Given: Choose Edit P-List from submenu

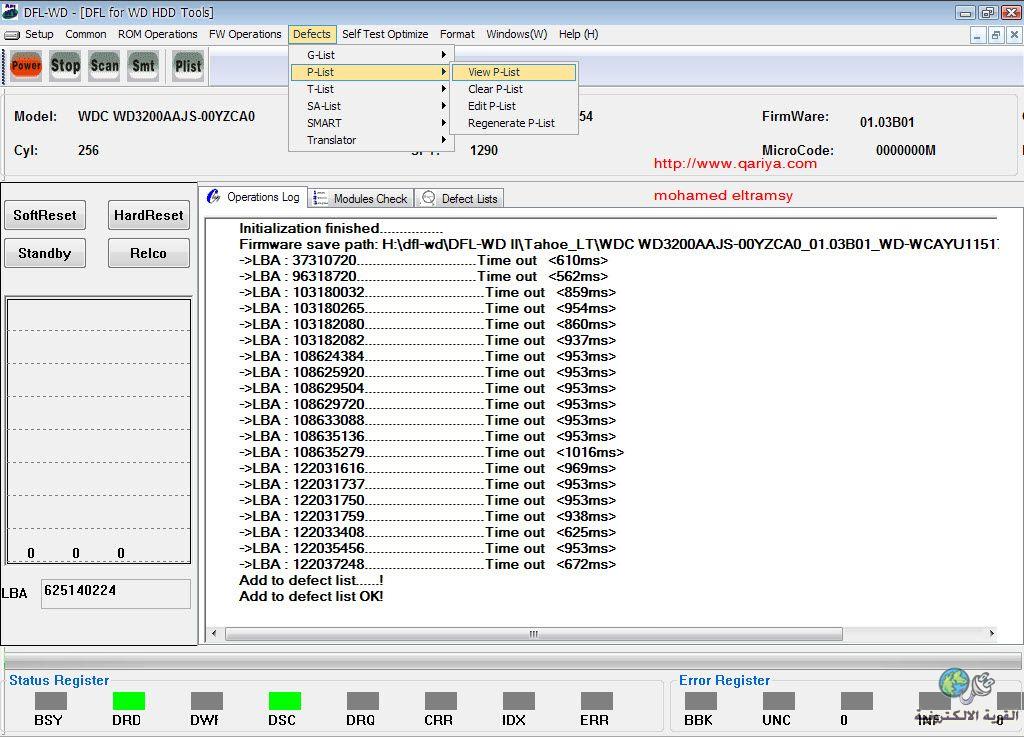Looking at the screenshot, I should point(514,106).
